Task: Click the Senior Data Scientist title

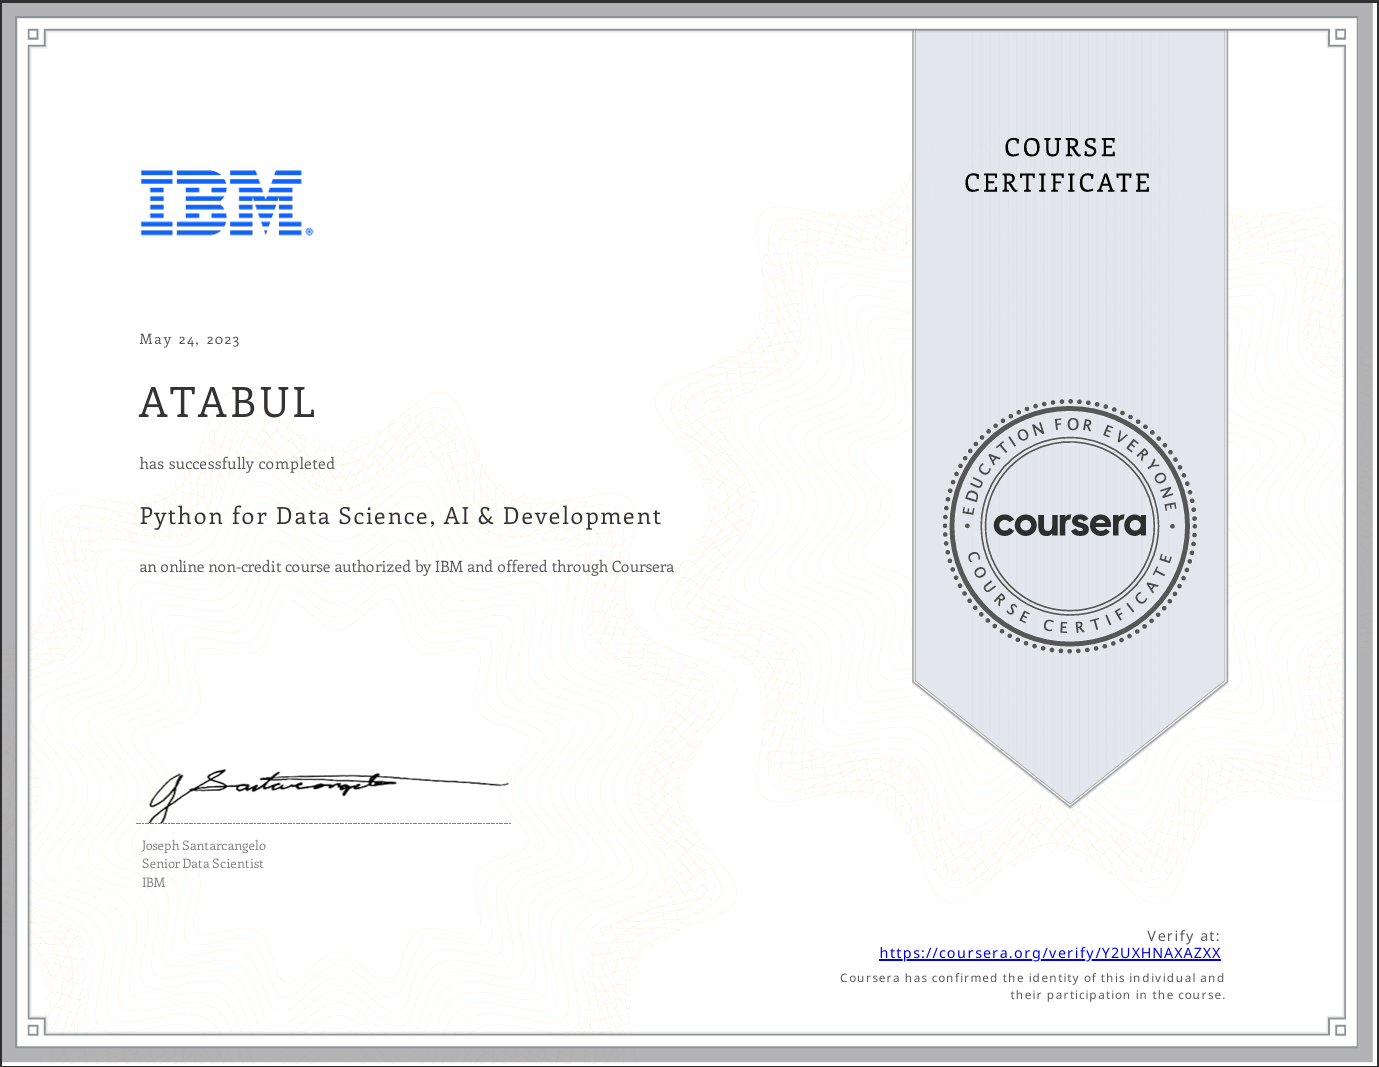Action: click(203, 864)
